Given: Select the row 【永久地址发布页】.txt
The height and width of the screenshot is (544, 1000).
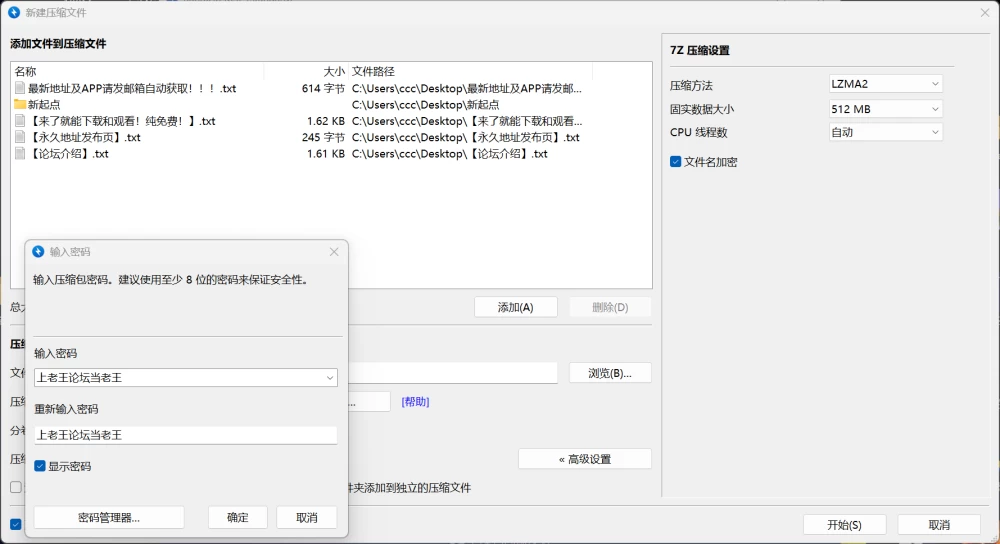Looking at the screenshot, I should [84, 138].
